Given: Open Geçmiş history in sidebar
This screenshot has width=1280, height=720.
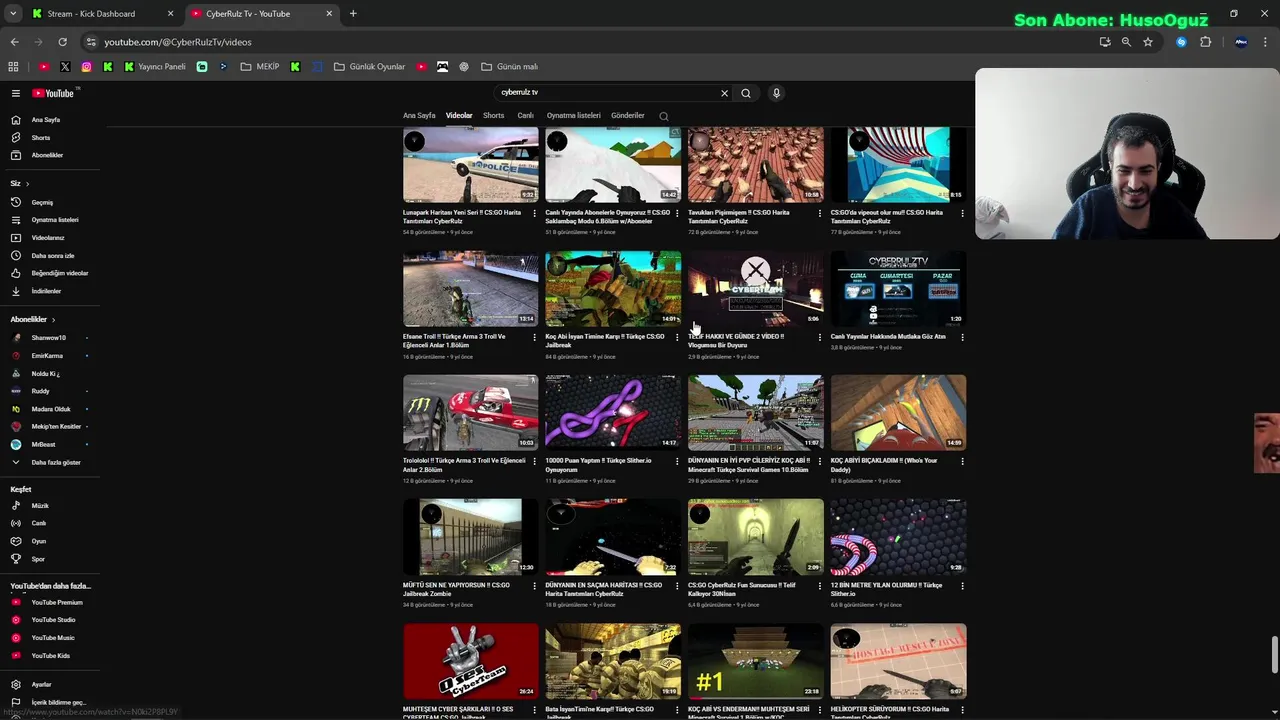Looking at the screenshot, I should pyautogui.click(x=42, y=203).
